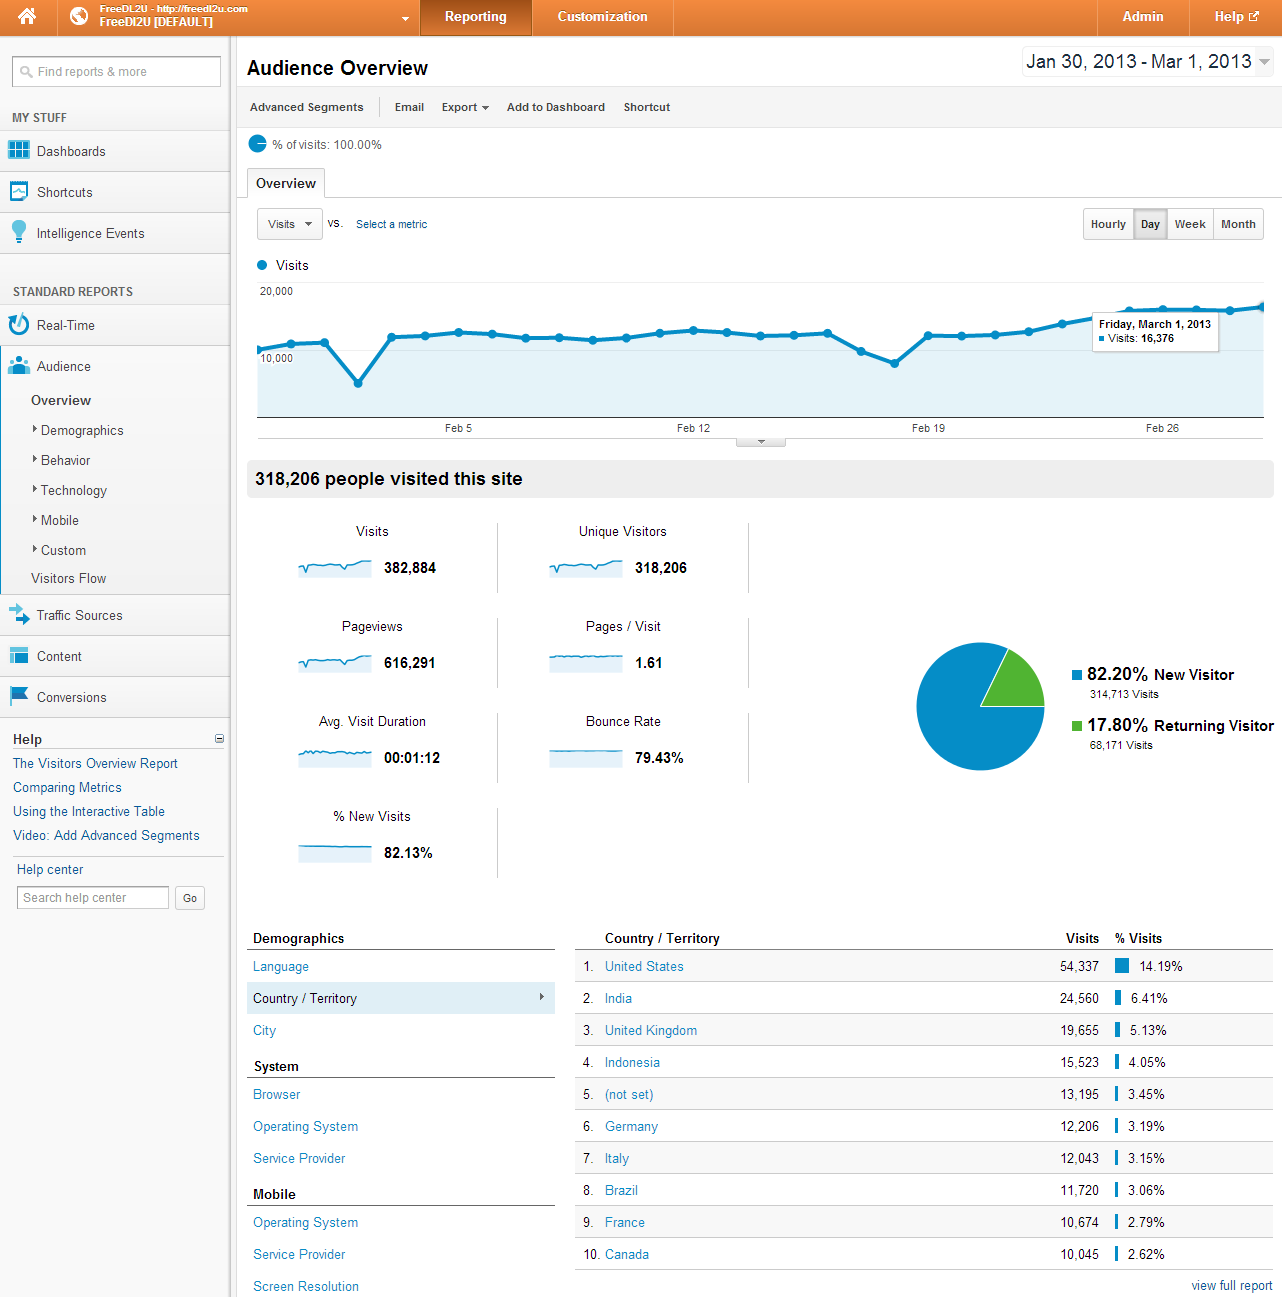Open Dashboards via its grid icon

19,151
